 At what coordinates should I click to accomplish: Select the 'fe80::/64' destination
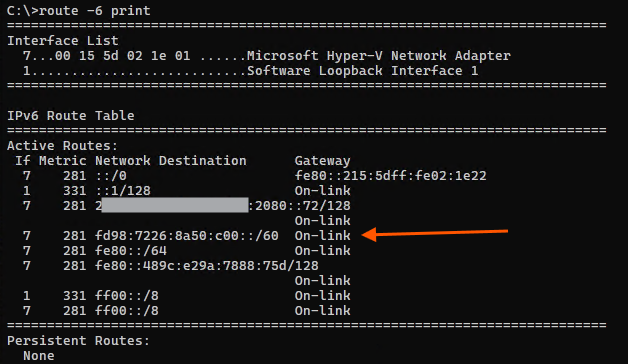(x=131, y=251)
